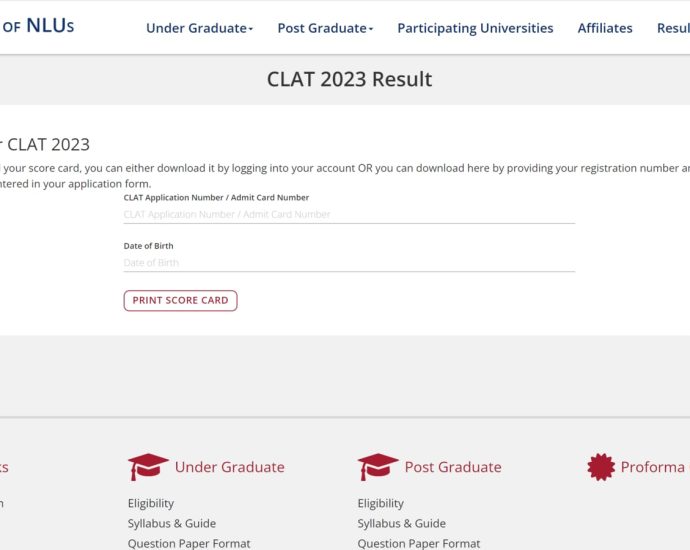
Task: Focus the CLAT Application Number input field
Action: (x=349, y=214)
